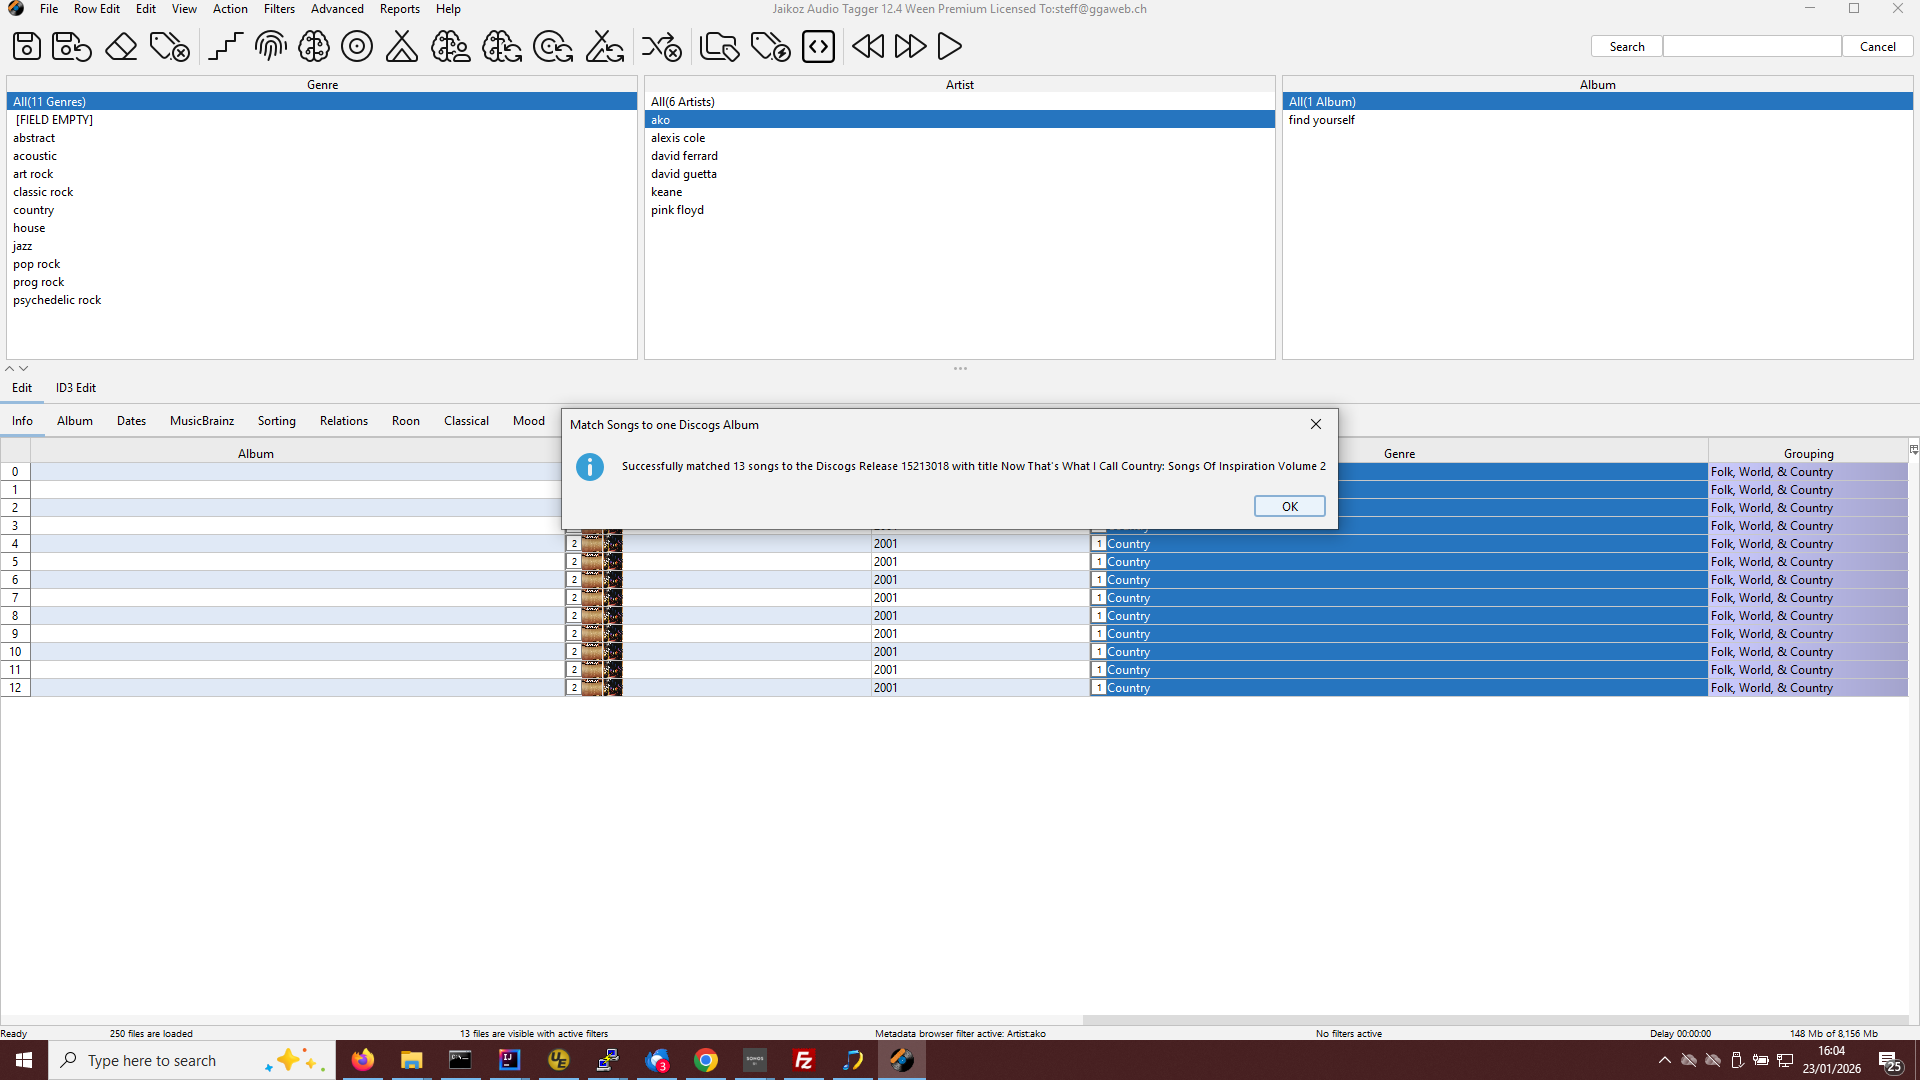
Task: Click the brain icon next to the fingerprint
Action: click(x=314, y=46)
